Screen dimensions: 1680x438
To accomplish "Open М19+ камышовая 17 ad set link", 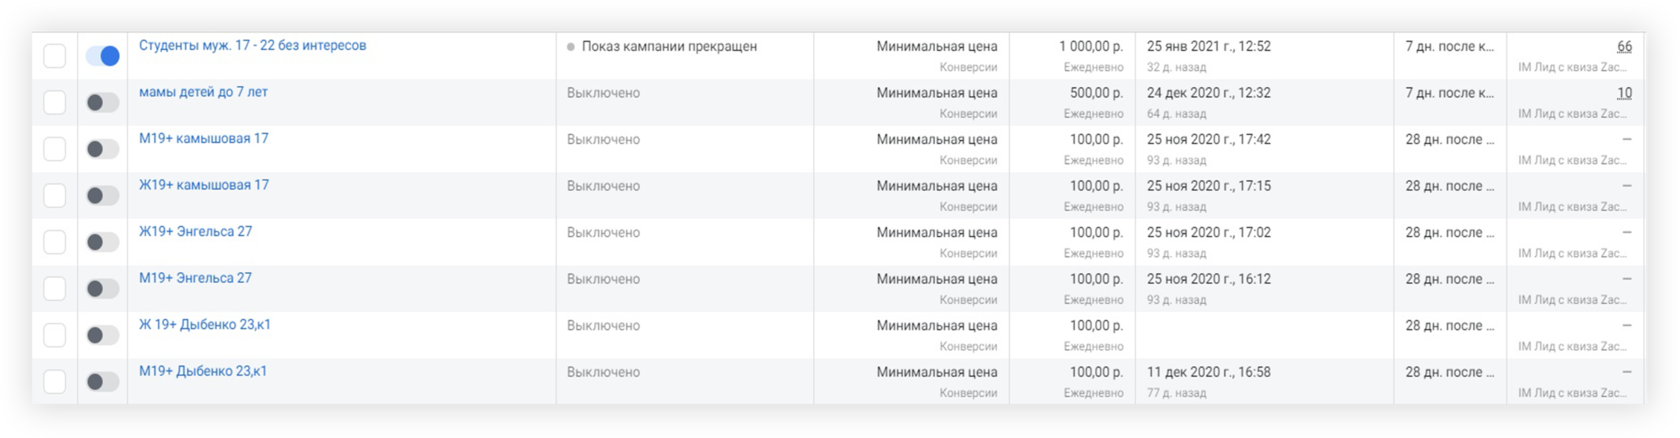I will point(203,139).
